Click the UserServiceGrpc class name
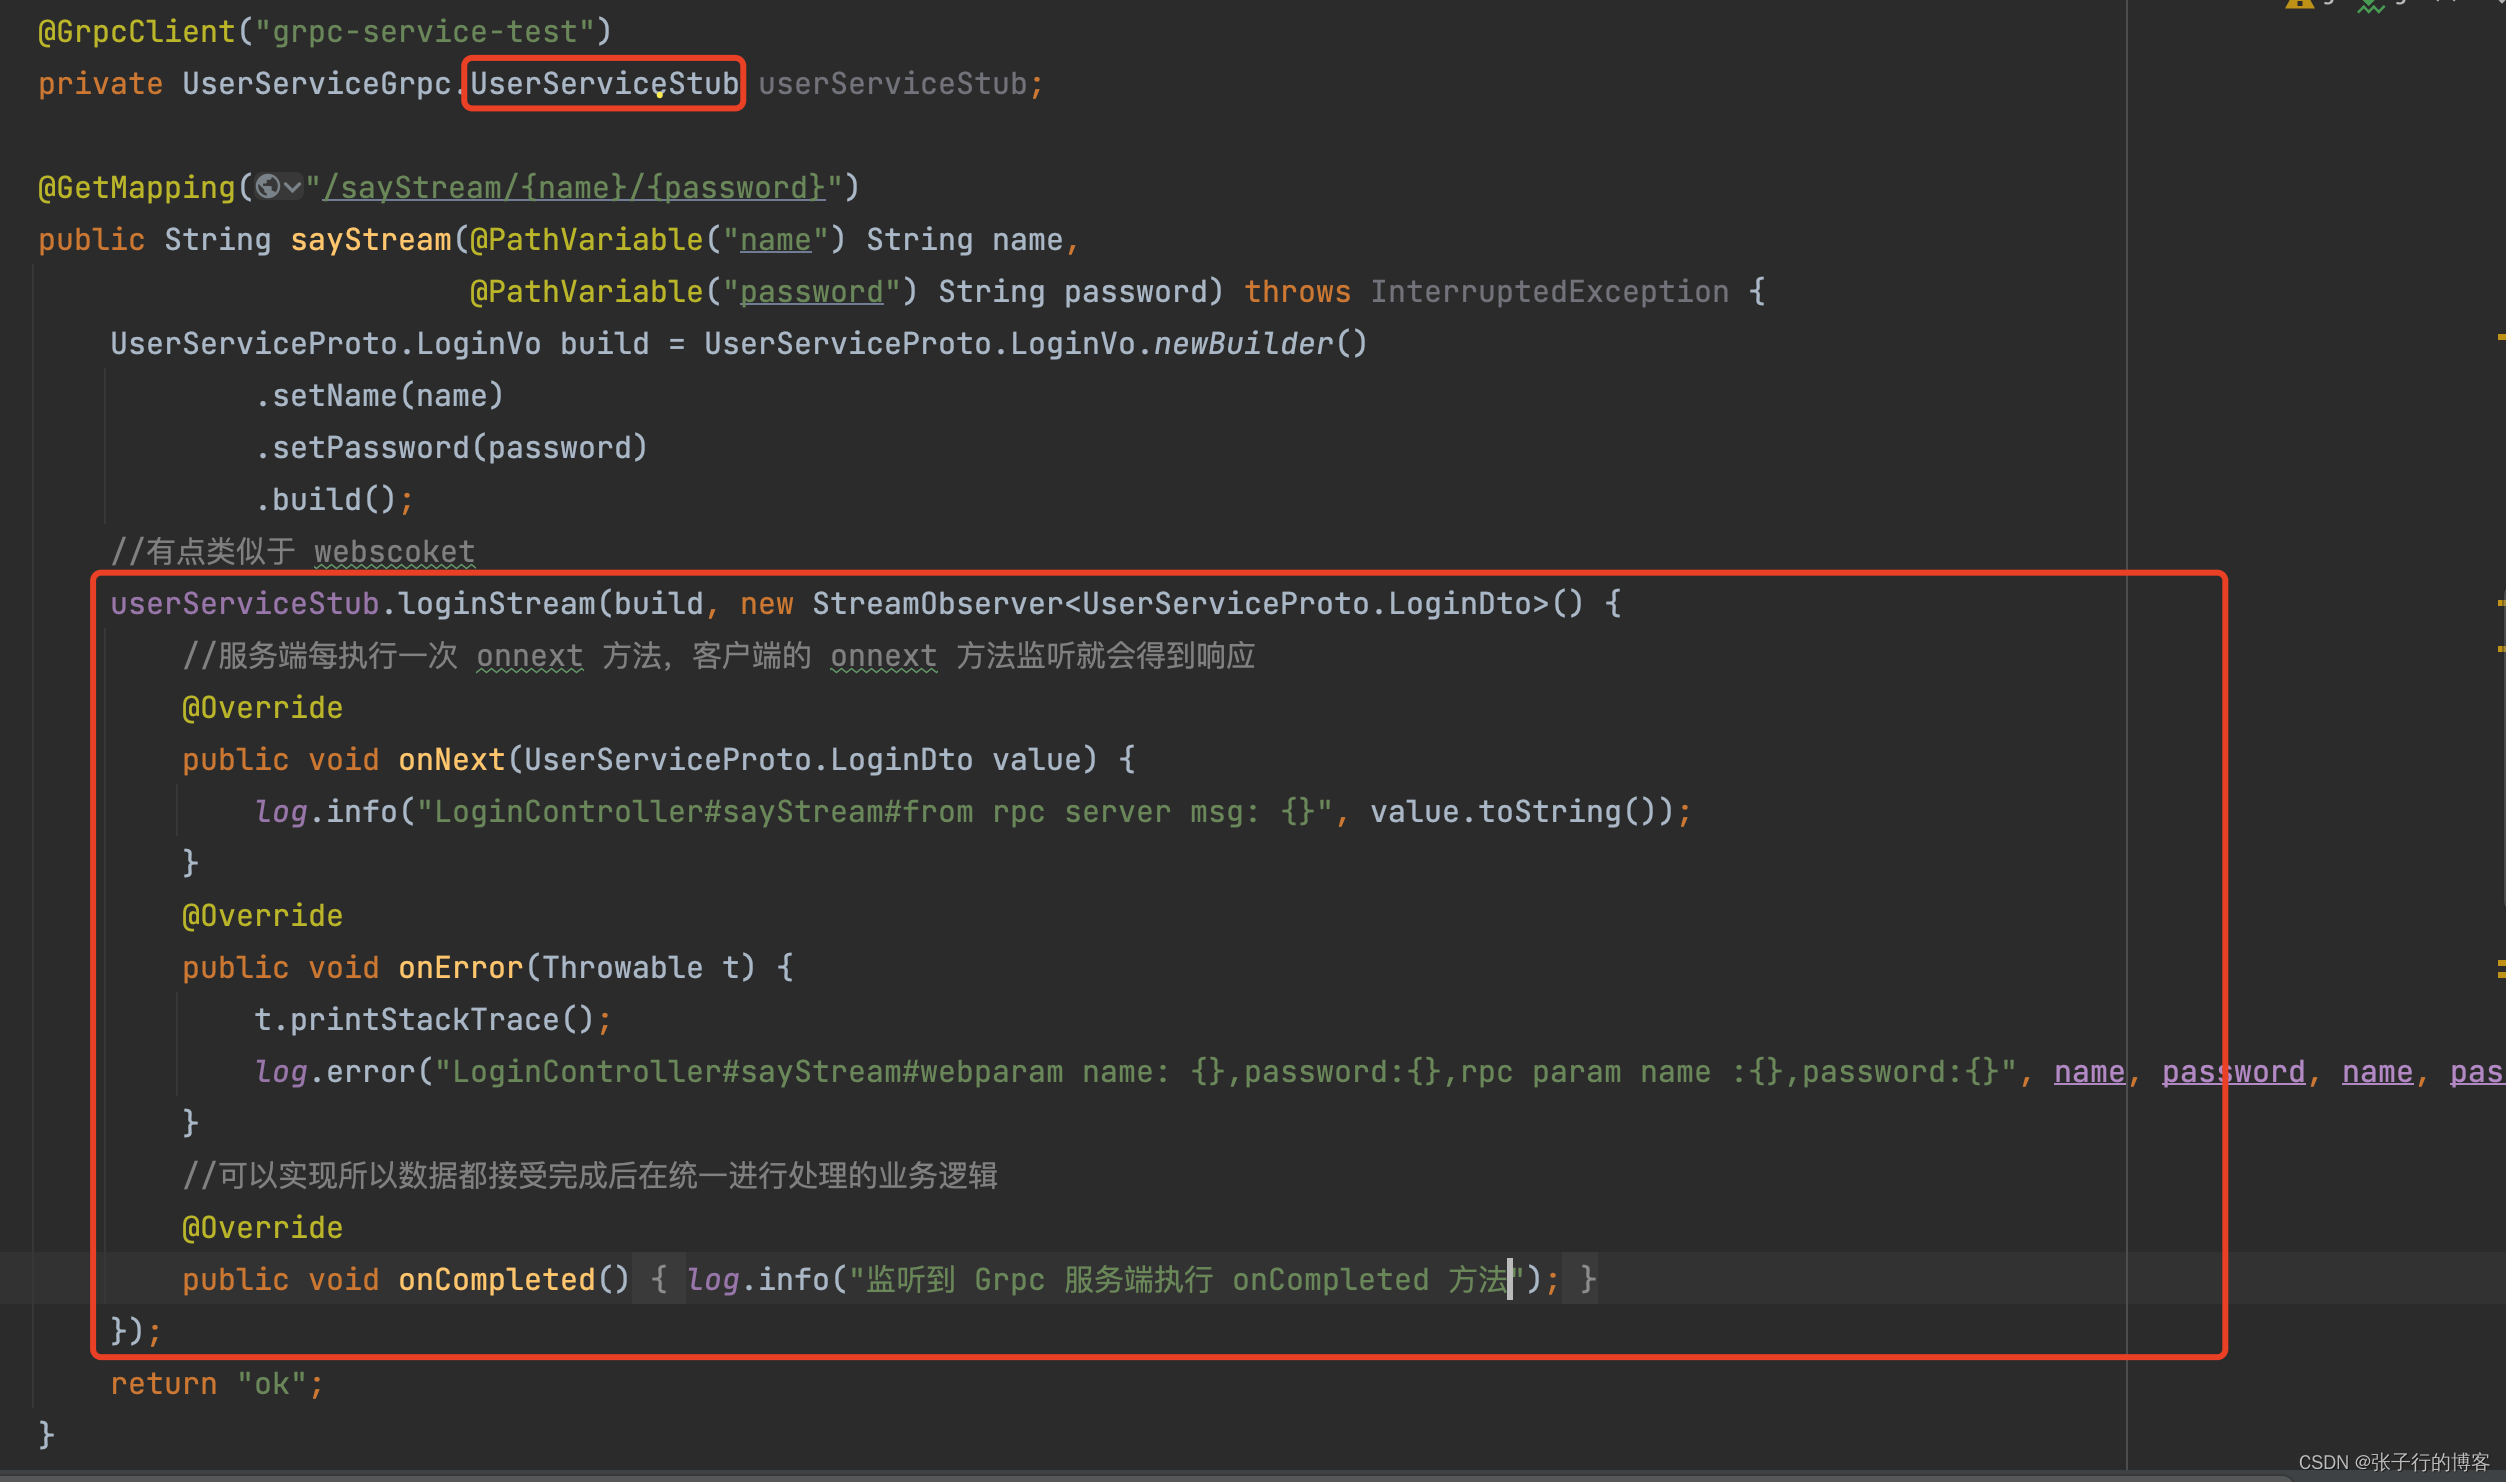Screen dimensions: 2506x1482 click(x=317, y=84)
